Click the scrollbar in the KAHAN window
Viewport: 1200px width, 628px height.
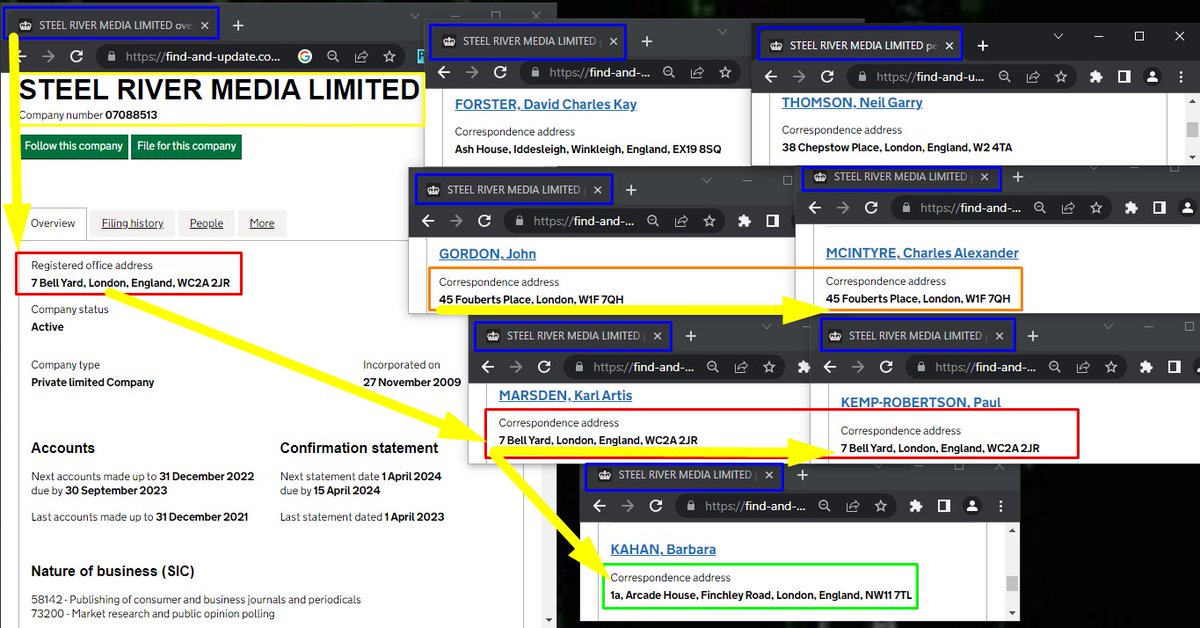click(1012, 583)
